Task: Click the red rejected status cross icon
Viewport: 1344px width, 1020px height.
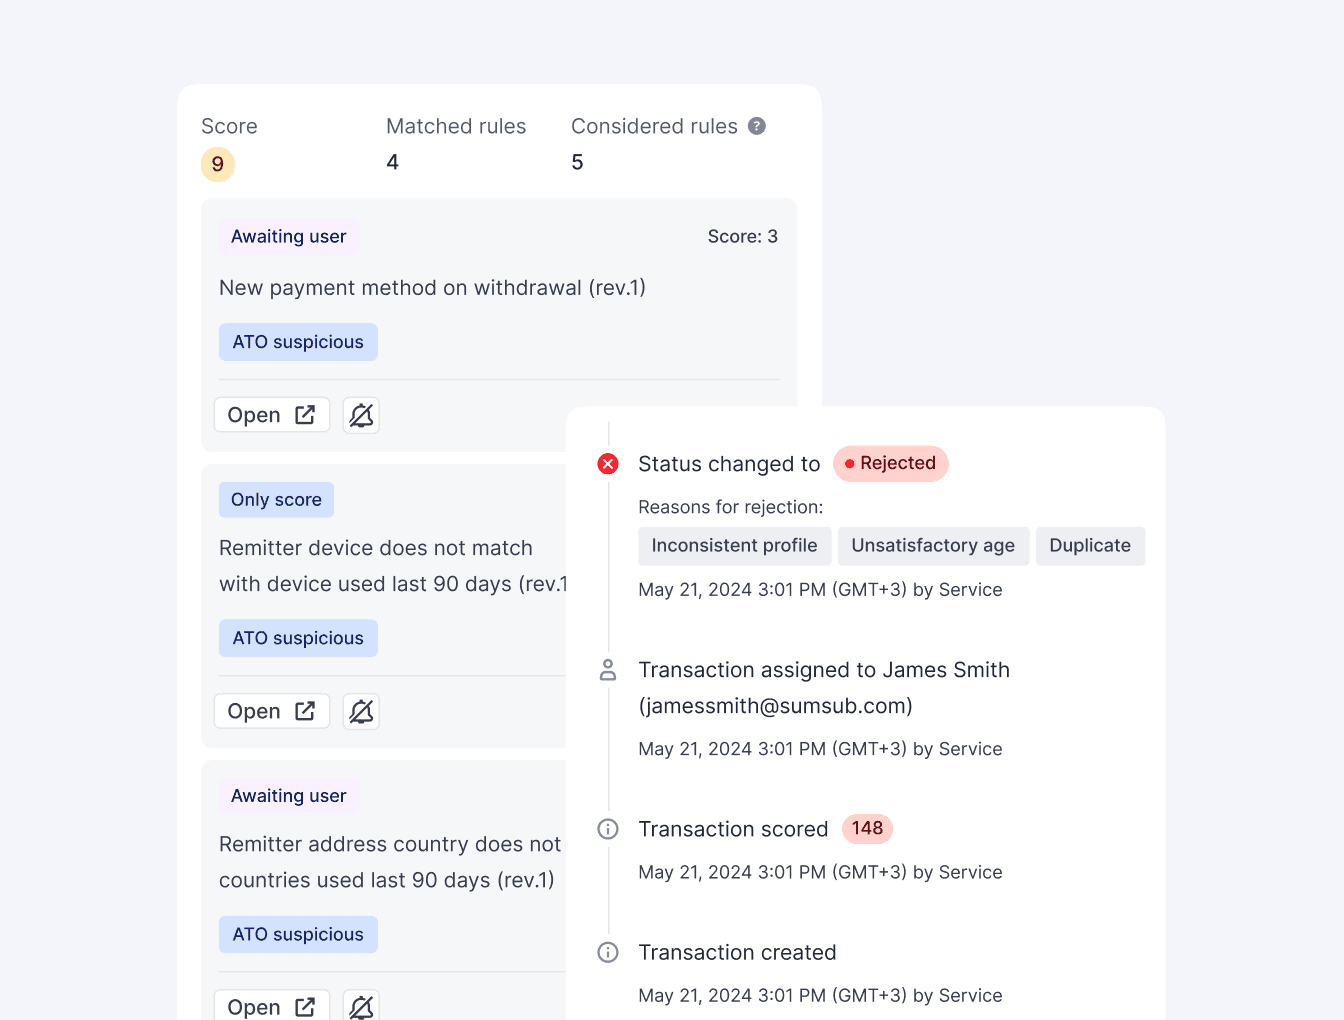Action: click(x=608, y=464)
